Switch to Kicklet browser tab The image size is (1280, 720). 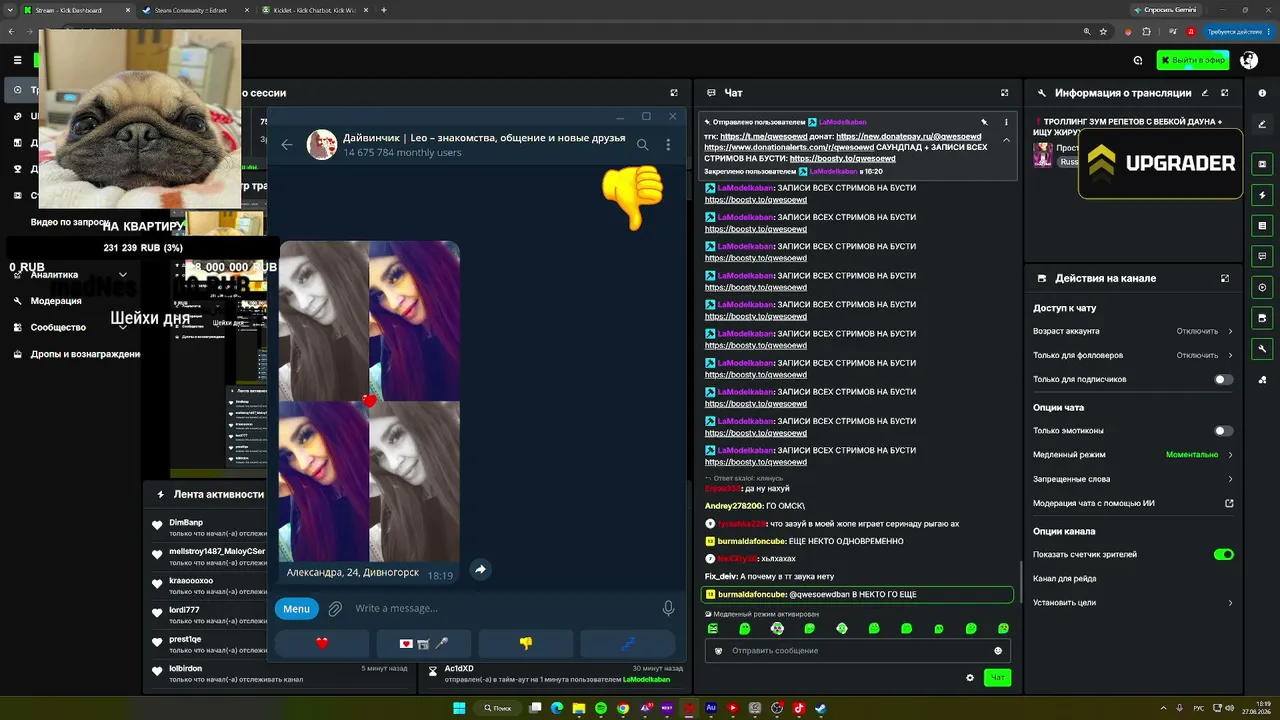tap(312, 10)
